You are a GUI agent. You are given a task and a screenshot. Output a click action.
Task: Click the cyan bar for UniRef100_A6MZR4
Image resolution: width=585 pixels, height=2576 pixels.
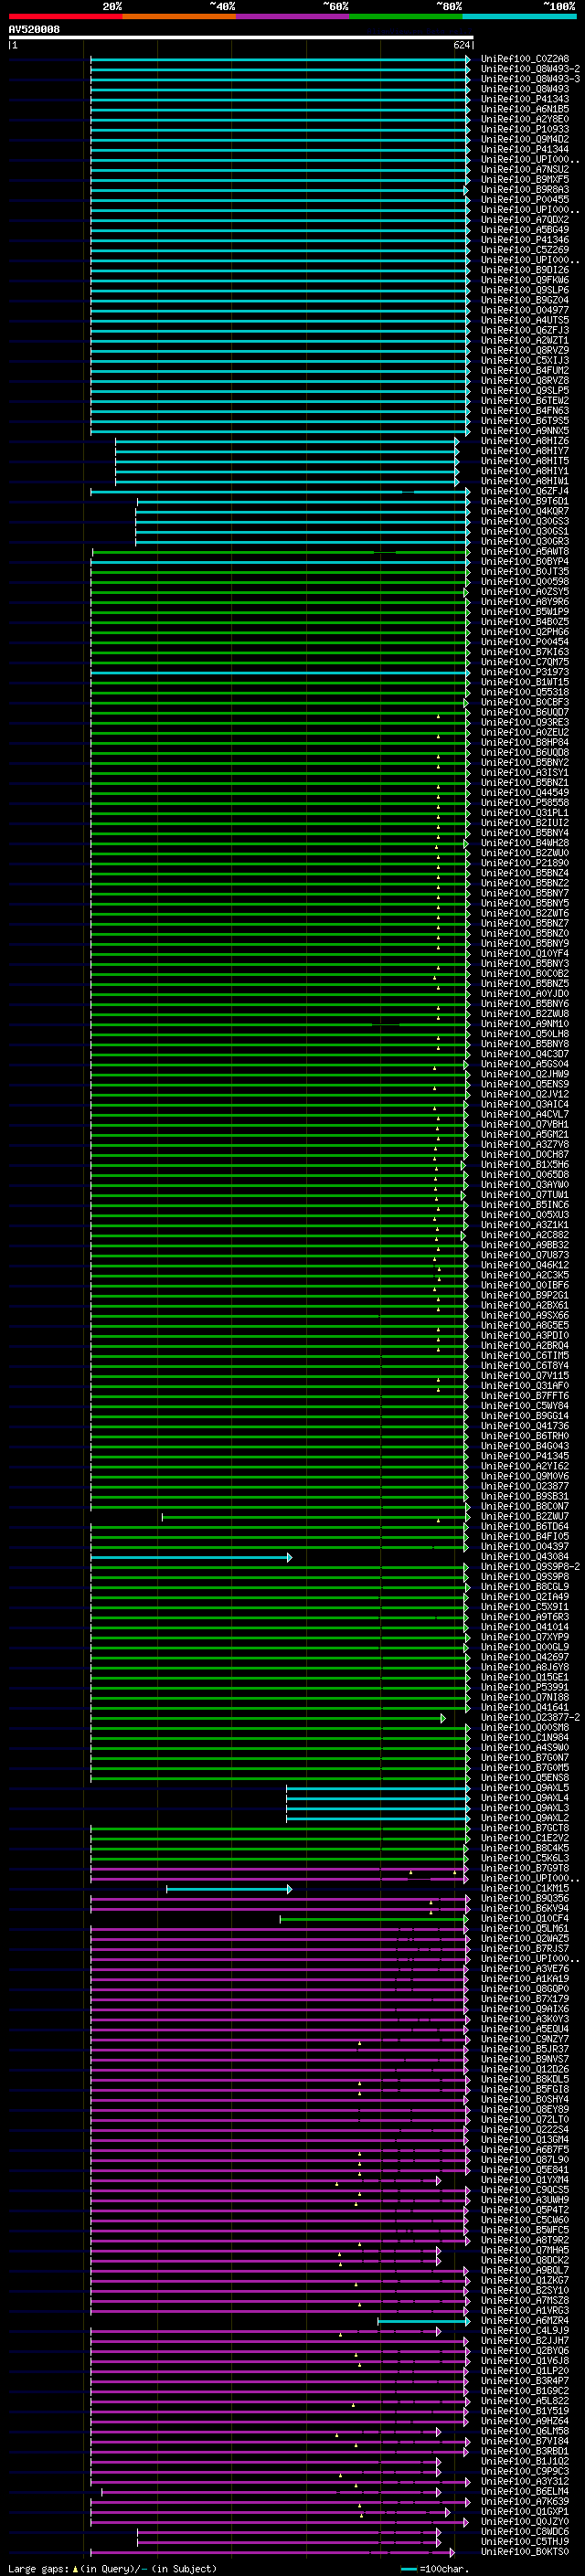pos(424,2321)
